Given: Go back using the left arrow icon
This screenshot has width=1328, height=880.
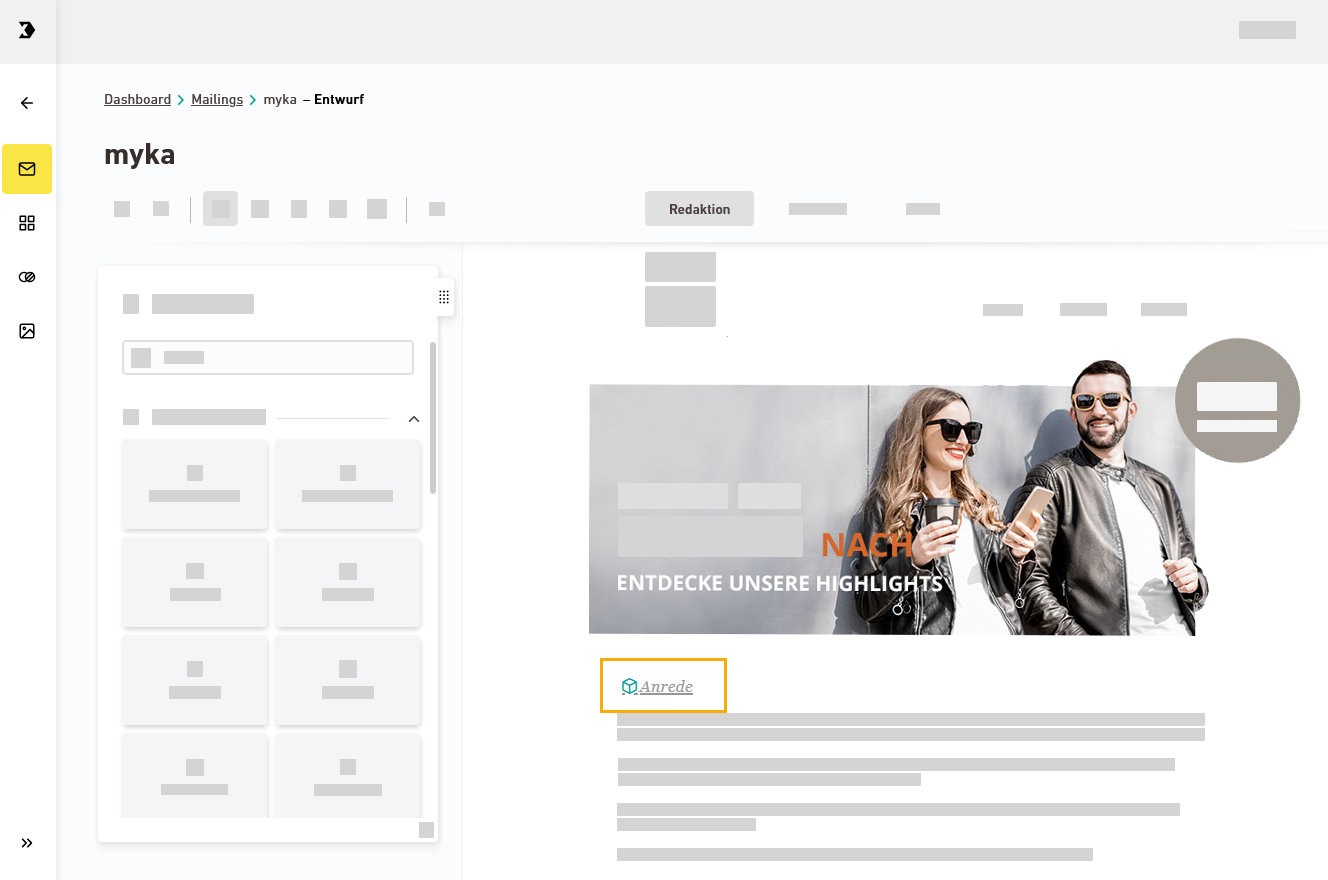Looking at the screenshot, I should 27,103.
